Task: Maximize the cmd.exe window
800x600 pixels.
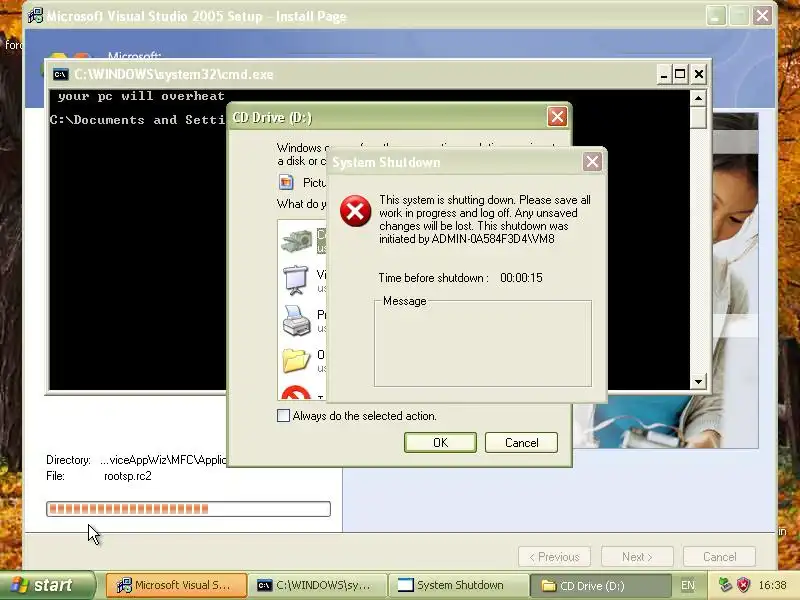Action: 680,74
